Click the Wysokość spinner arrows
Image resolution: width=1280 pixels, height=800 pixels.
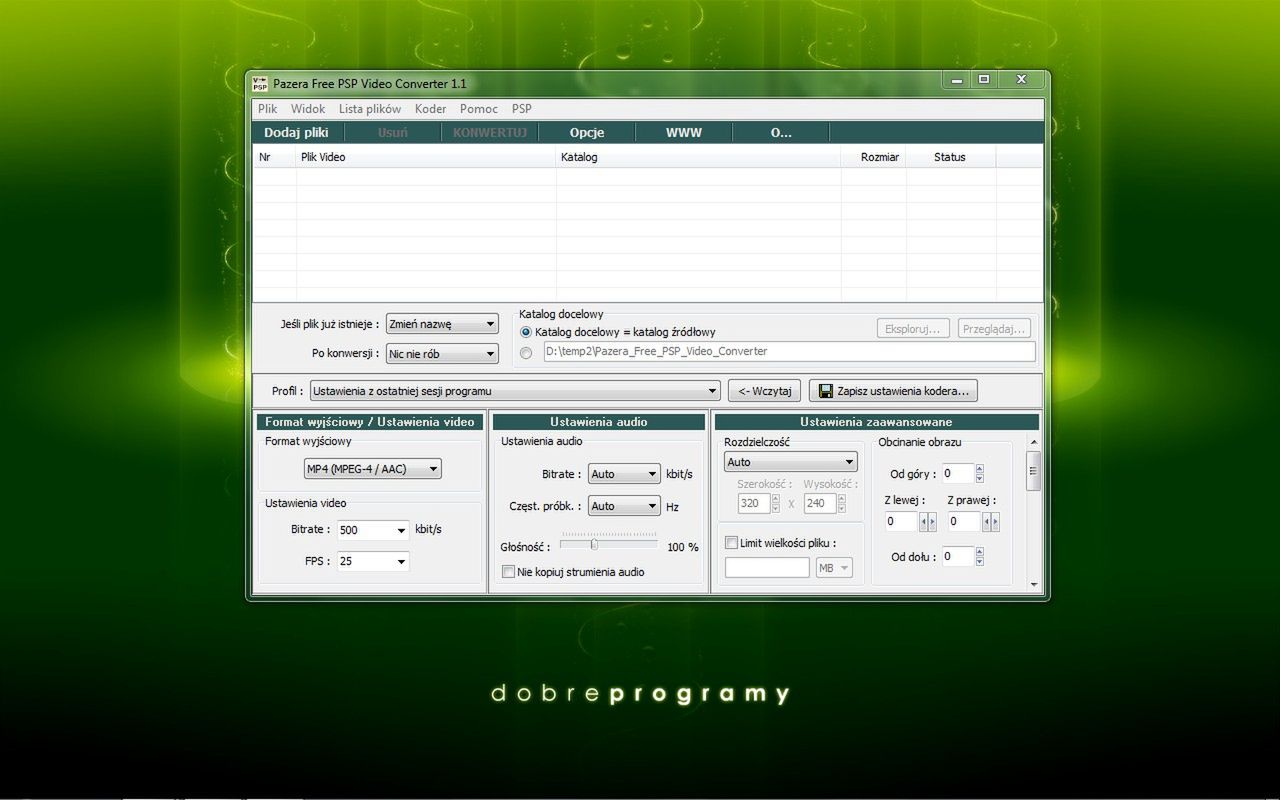coord(842,504)
